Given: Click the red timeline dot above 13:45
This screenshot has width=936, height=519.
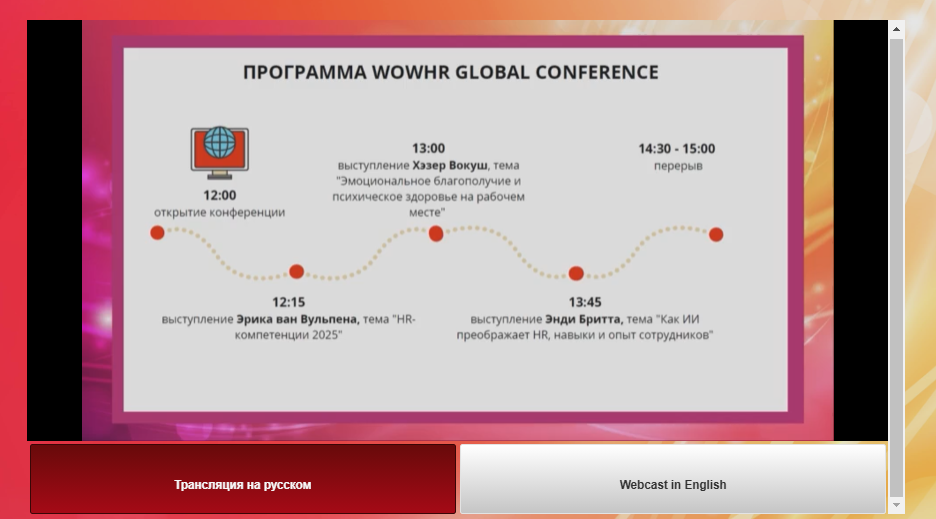Looking at the screenshot, I should pos(576,273).
